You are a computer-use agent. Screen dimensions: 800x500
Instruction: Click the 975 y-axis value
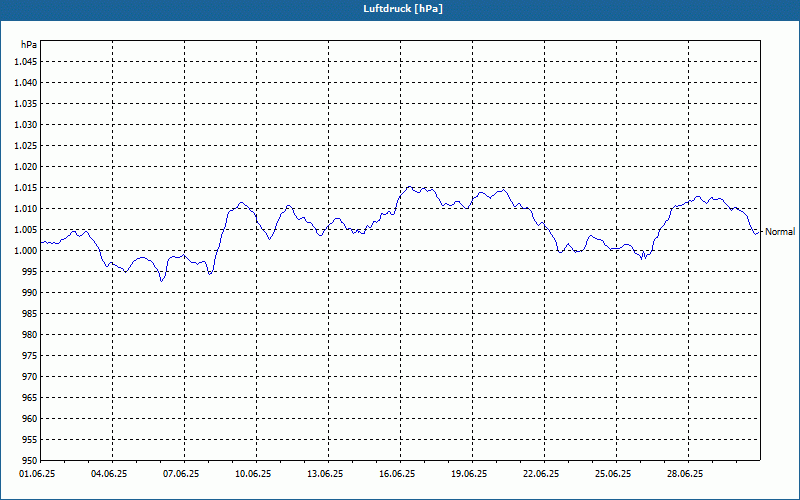[30, 356]
